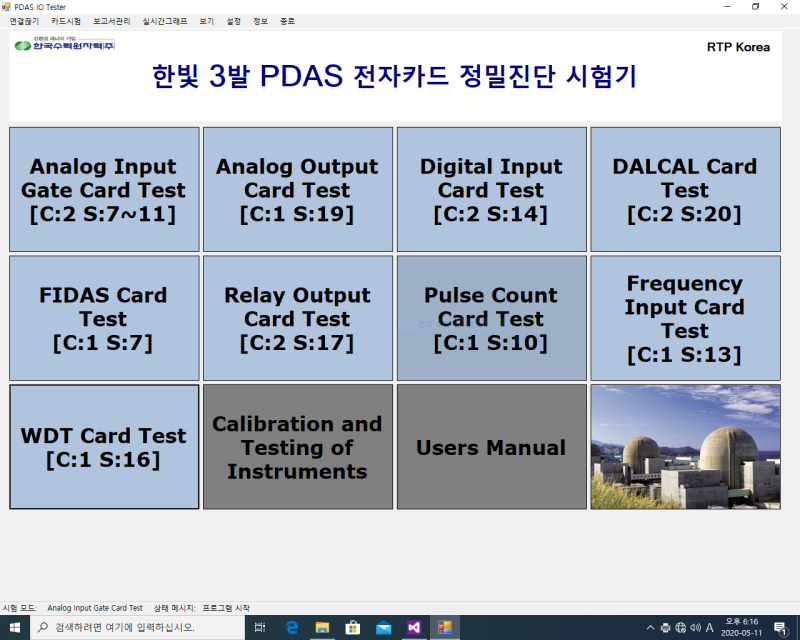This screenshot has width=800, height=640.
Task: Open the 카드시험 menu
Action: (x=63, y=20)
